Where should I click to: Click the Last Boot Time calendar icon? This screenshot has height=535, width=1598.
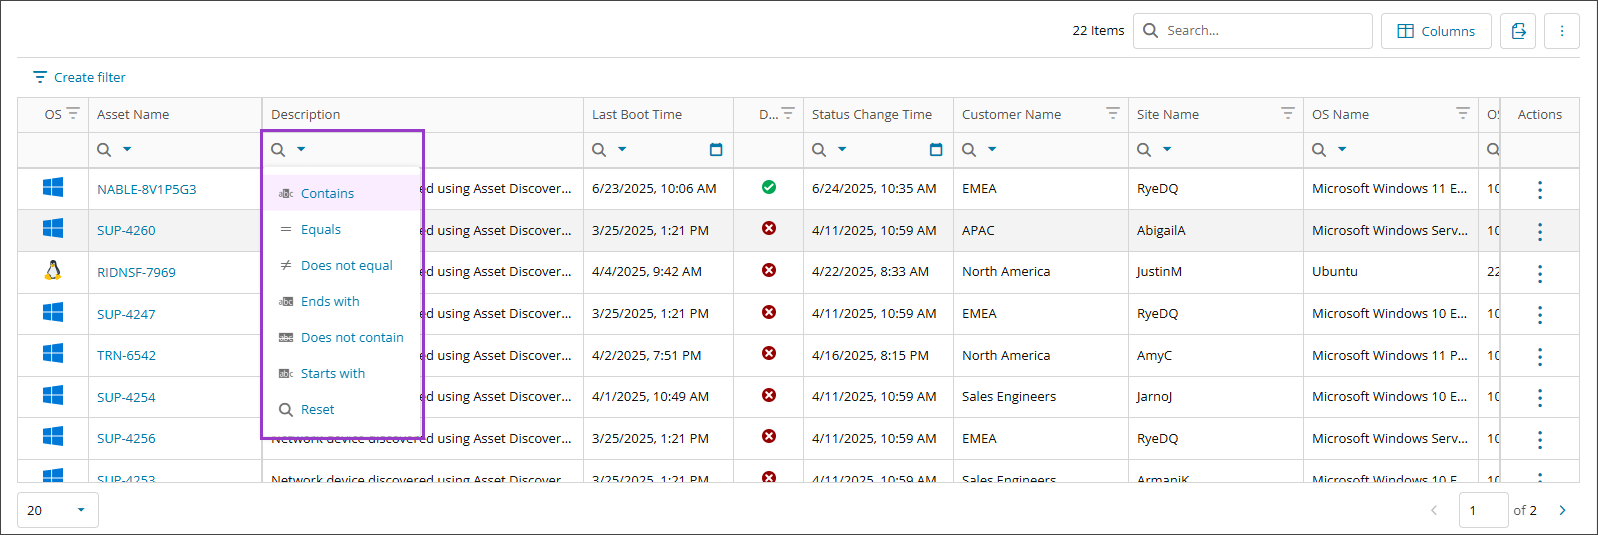point(716,150)
